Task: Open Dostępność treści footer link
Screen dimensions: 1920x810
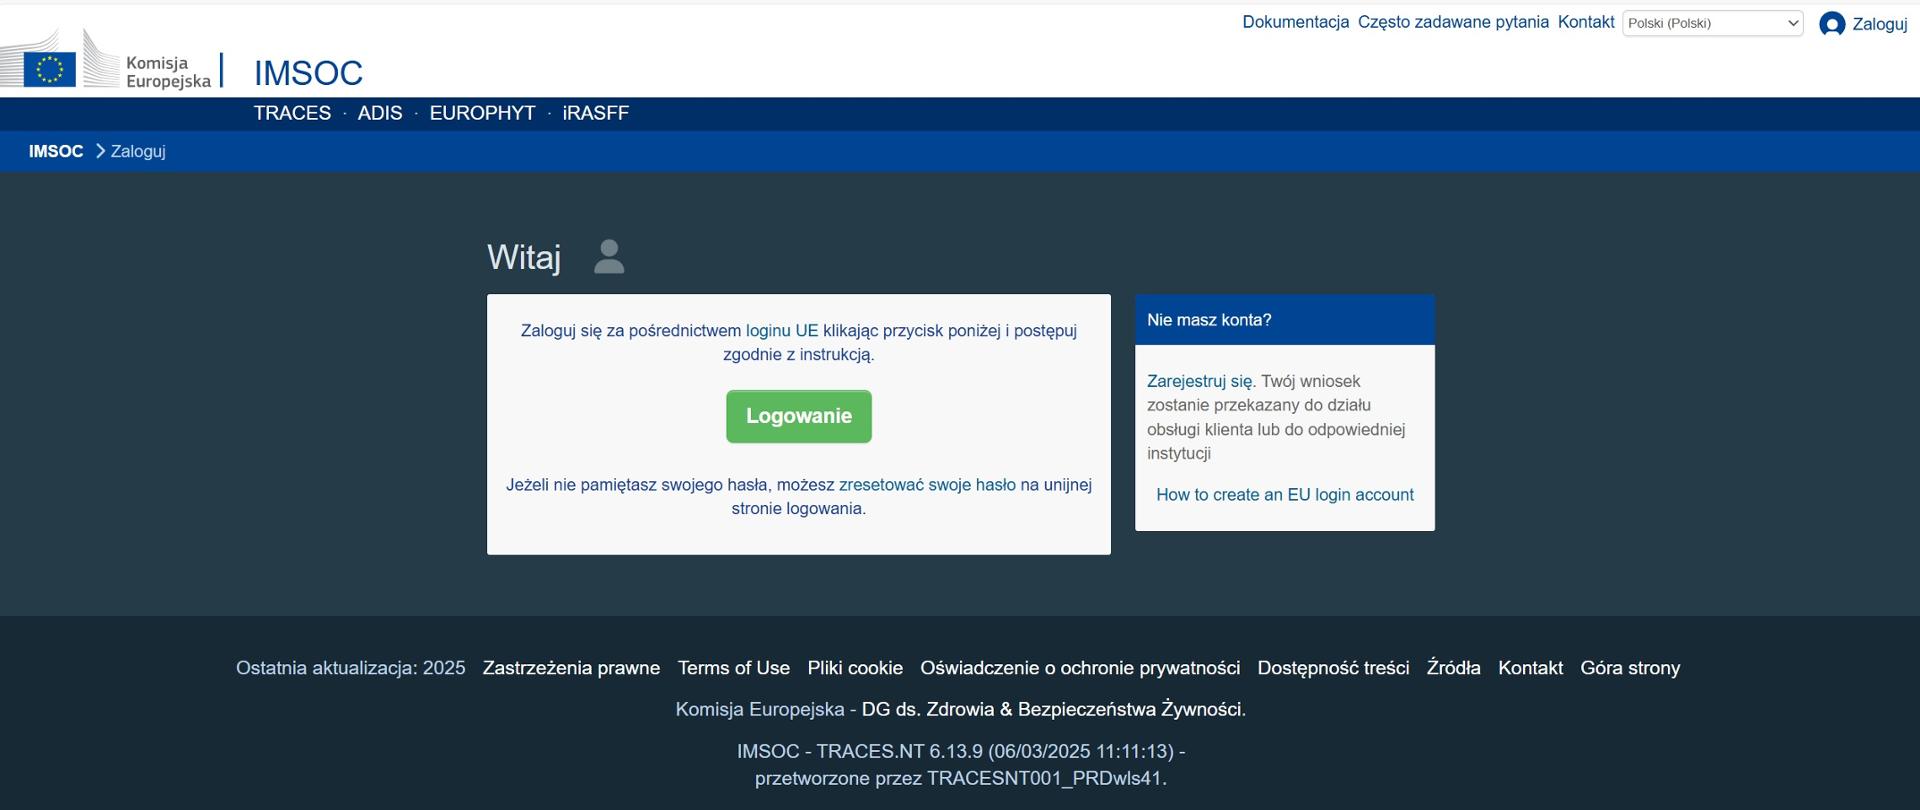Action: (x=1333, y=668)
